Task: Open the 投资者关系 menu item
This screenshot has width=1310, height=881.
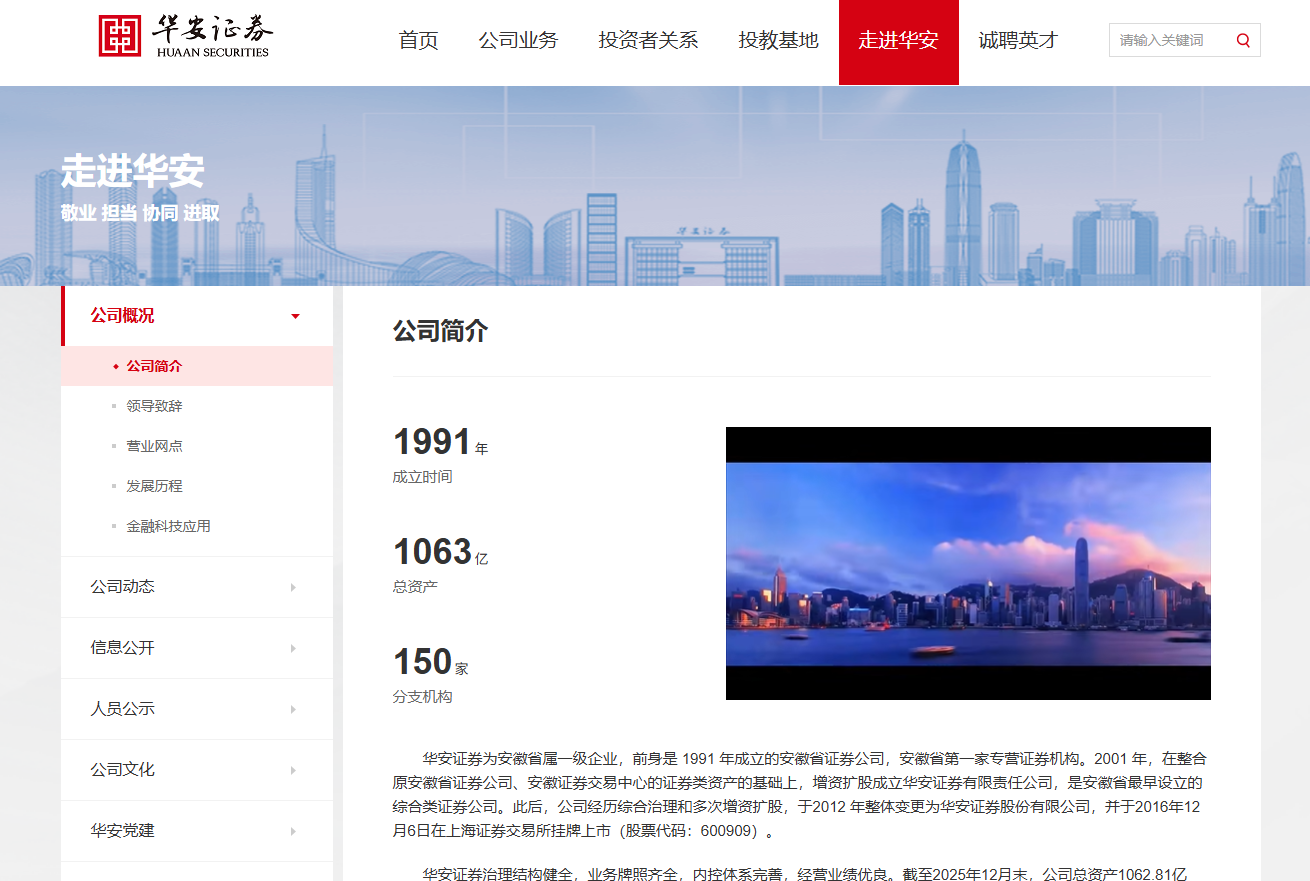Action: [x=648, y=41]
